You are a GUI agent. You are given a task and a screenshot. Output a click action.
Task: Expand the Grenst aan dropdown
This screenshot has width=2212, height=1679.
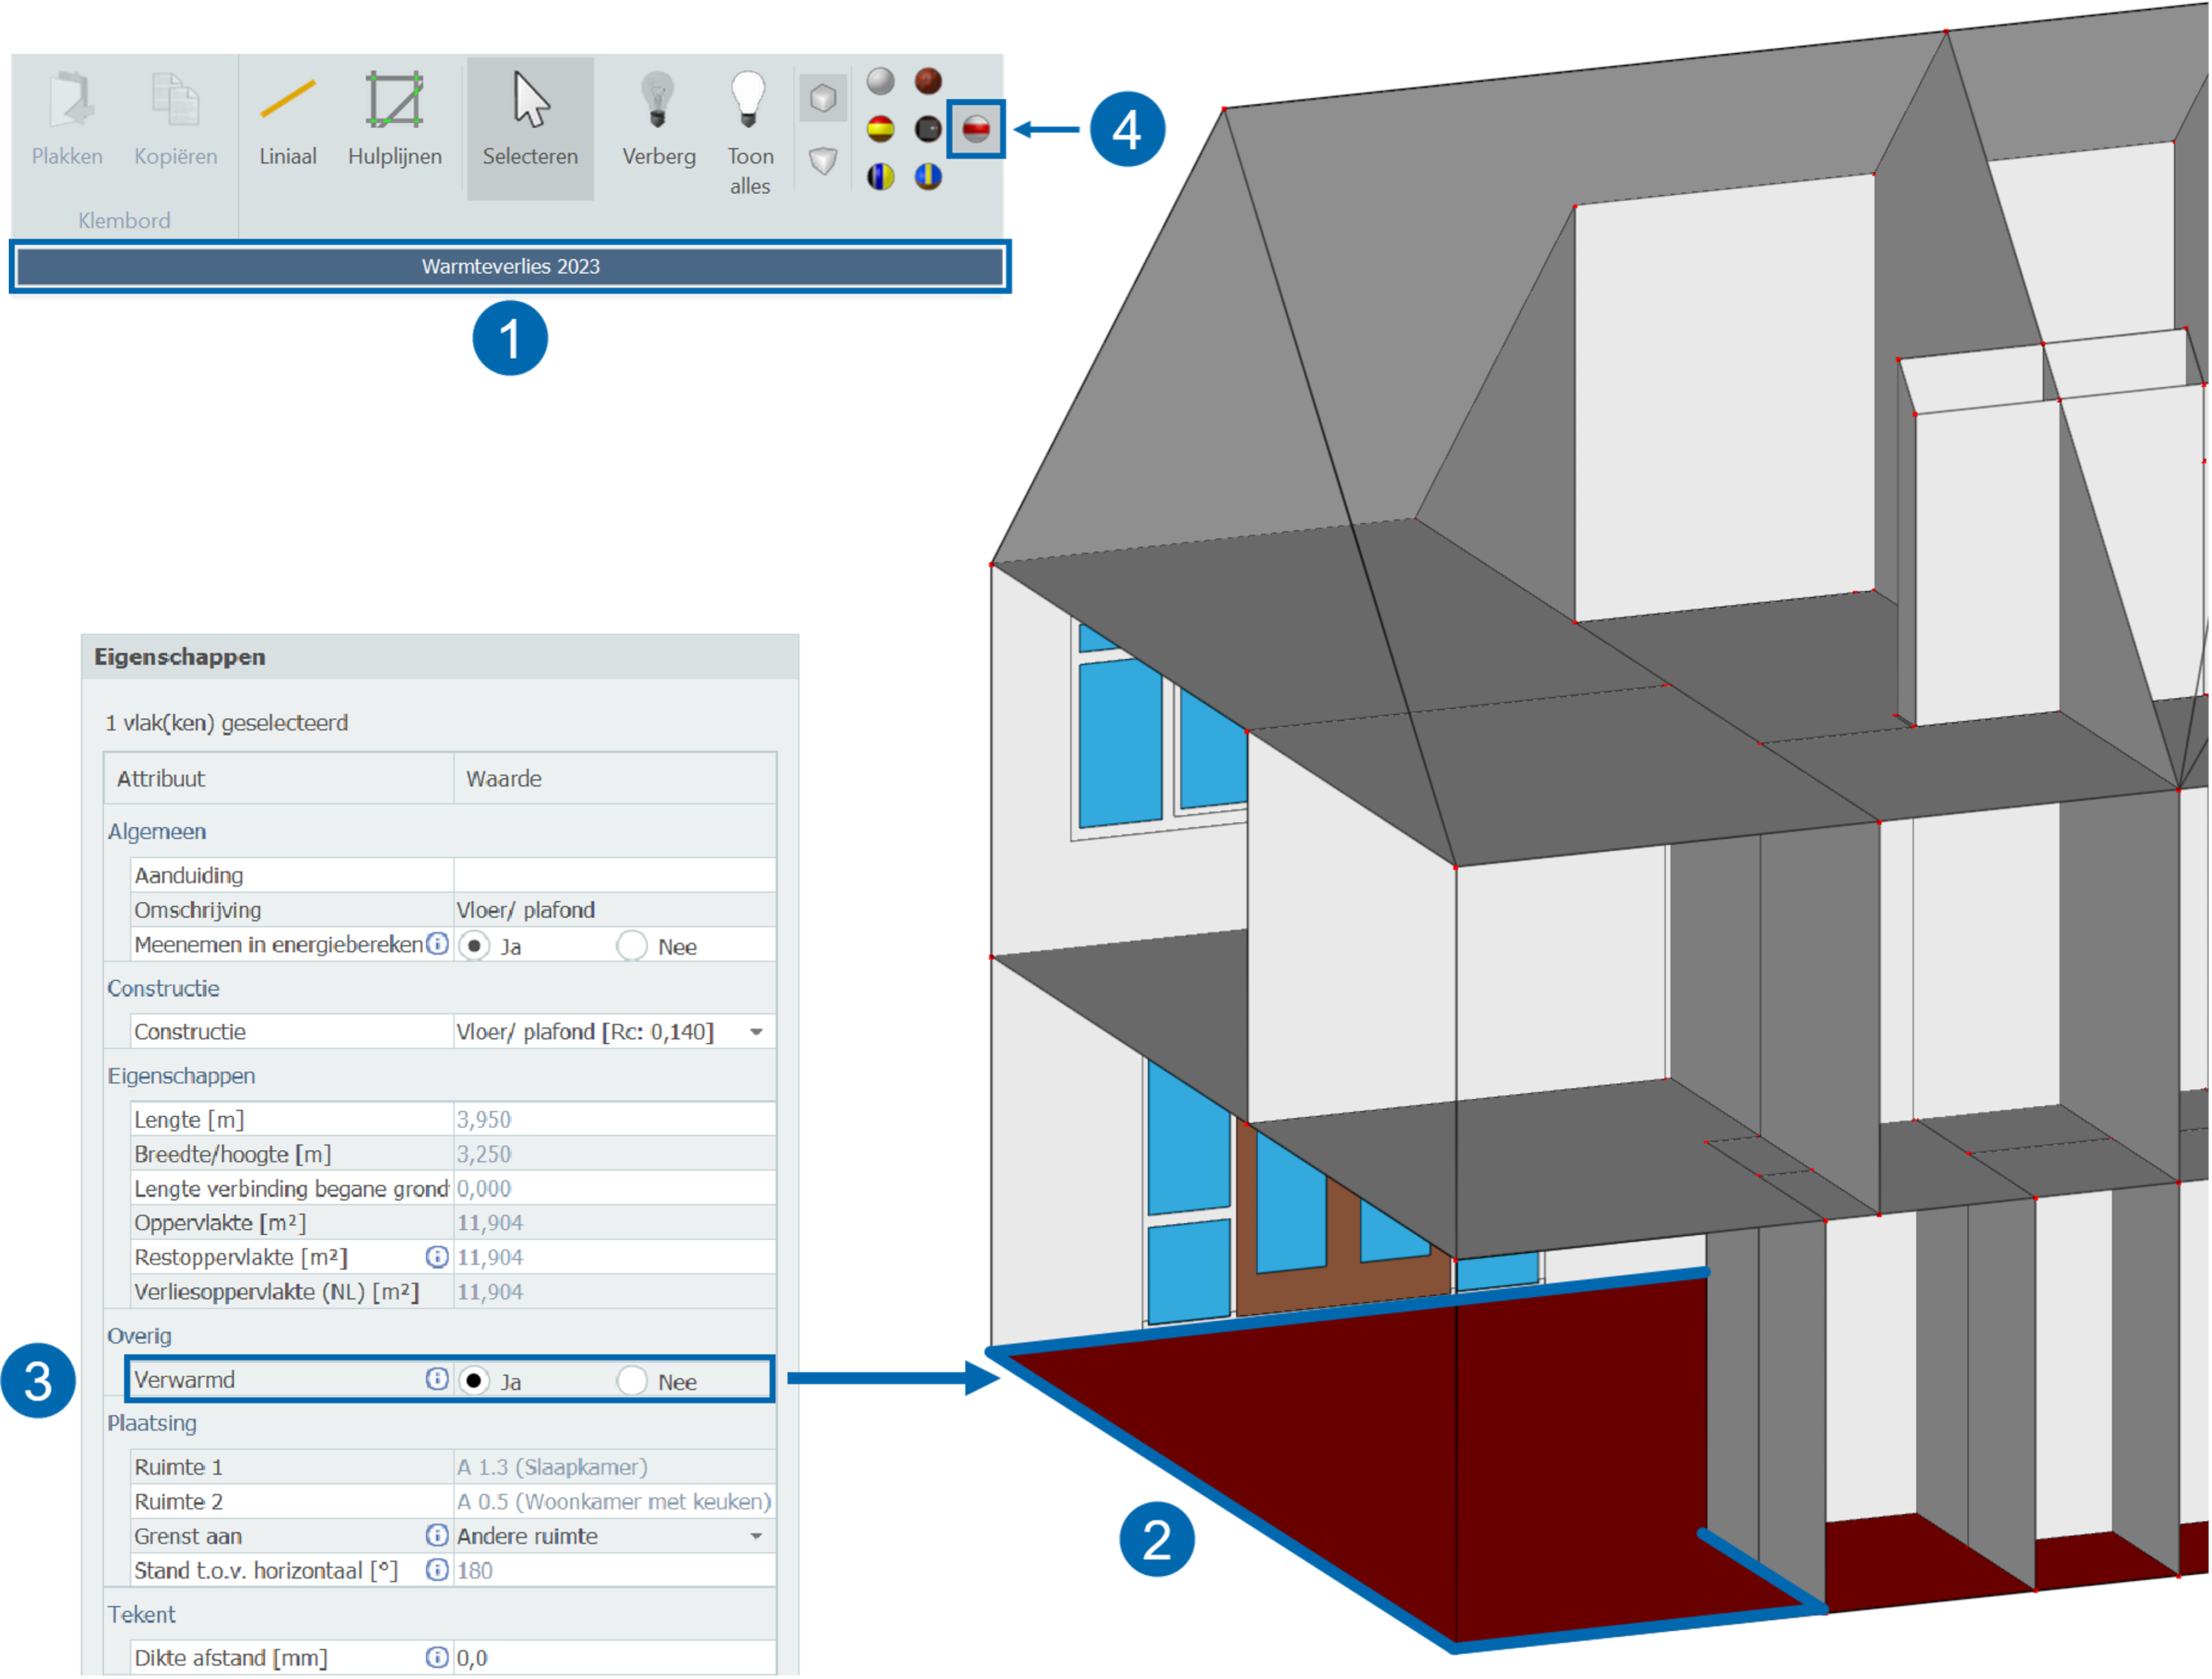pyautogui.click(x=756, y=1536)
